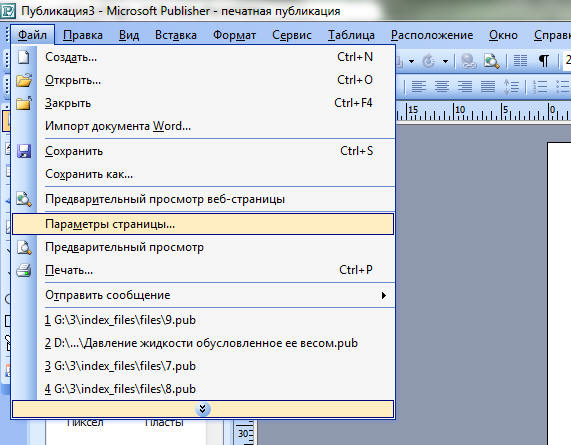Open the Окно menu
Image resolution: width=571 pixels, height=445 pixels.
pos(503,35)
